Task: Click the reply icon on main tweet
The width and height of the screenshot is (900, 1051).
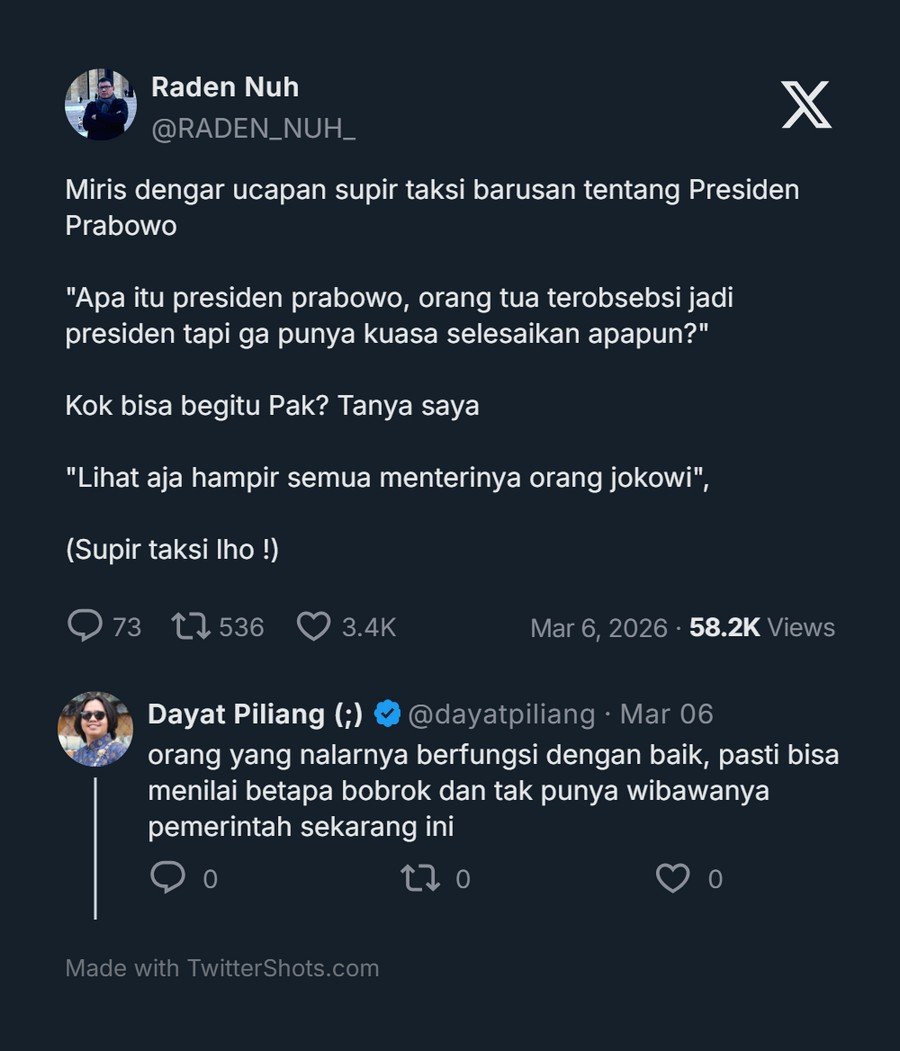Action: pyautogui.click(x=85, y=626)
